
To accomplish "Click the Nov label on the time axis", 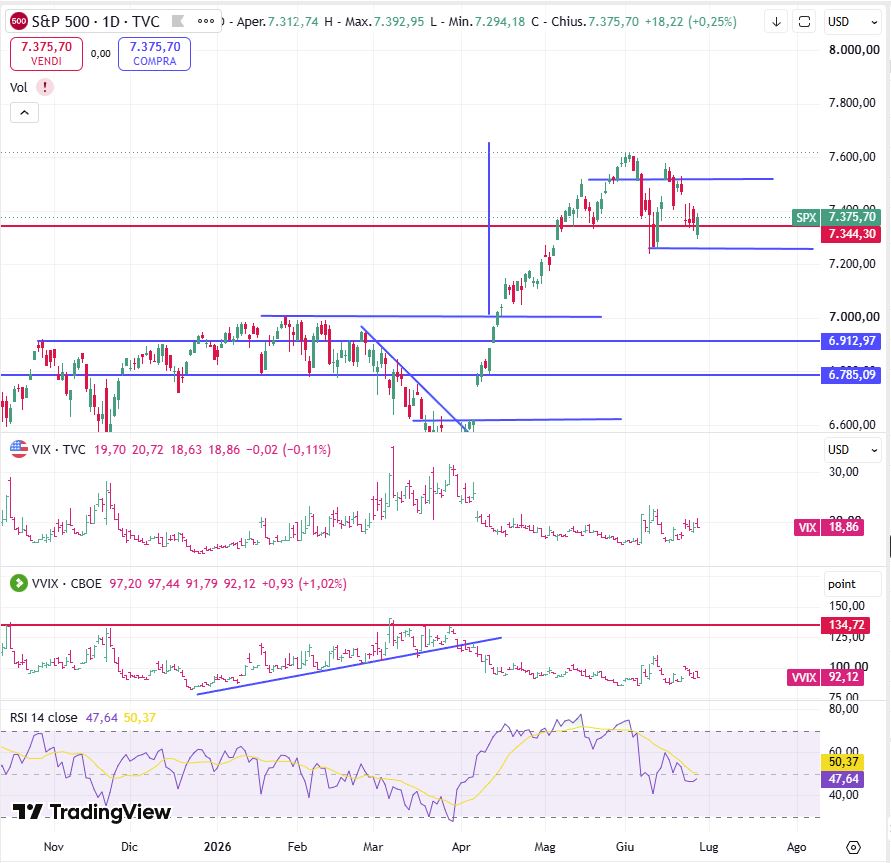I will (53, 847).
